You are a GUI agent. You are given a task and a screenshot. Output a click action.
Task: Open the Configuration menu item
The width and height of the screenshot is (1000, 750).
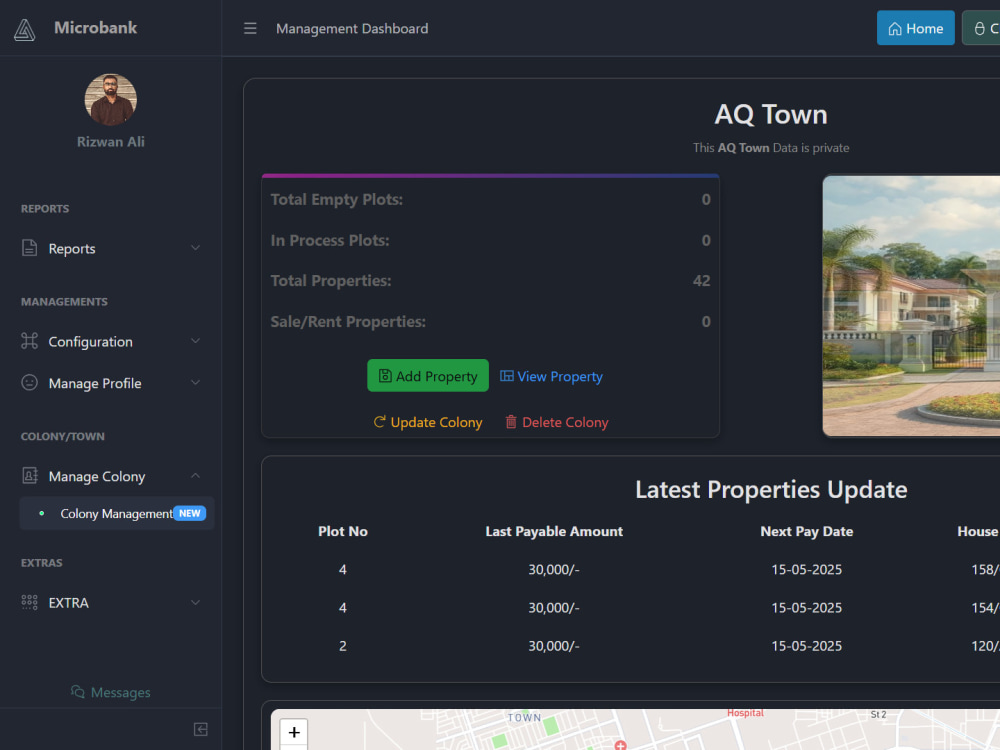point(111,341)
